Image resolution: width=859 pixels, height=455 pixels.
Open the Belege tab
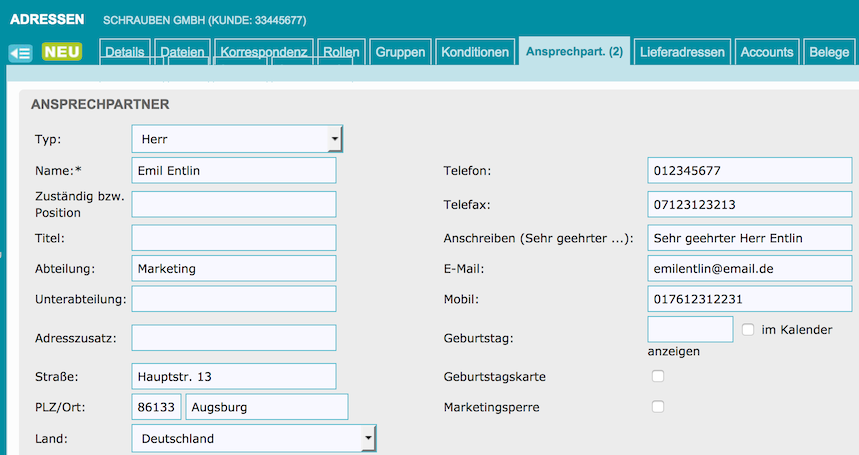click(829, 52)
